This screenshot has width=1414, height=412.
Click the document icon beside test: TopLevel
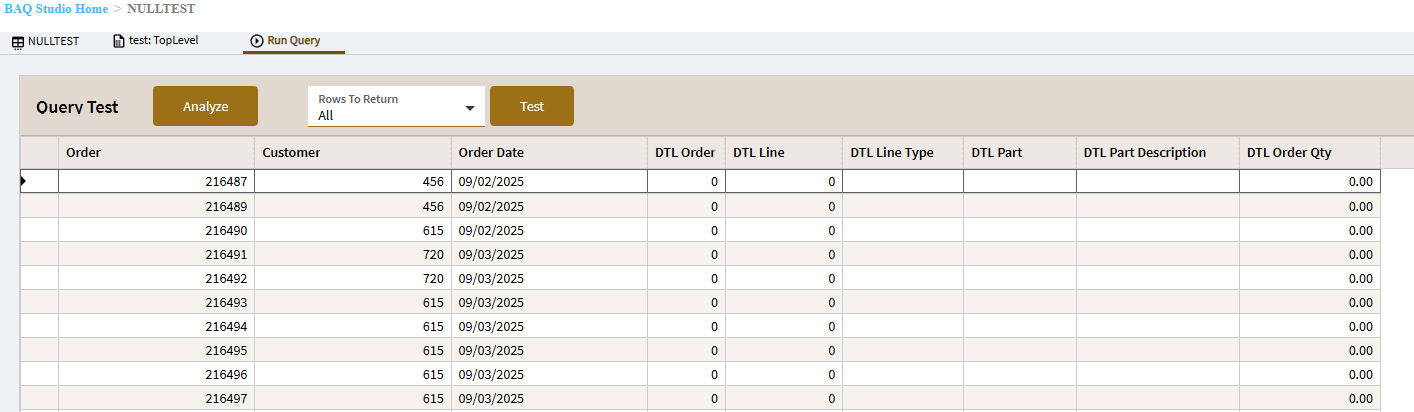[x=119, y=41]
